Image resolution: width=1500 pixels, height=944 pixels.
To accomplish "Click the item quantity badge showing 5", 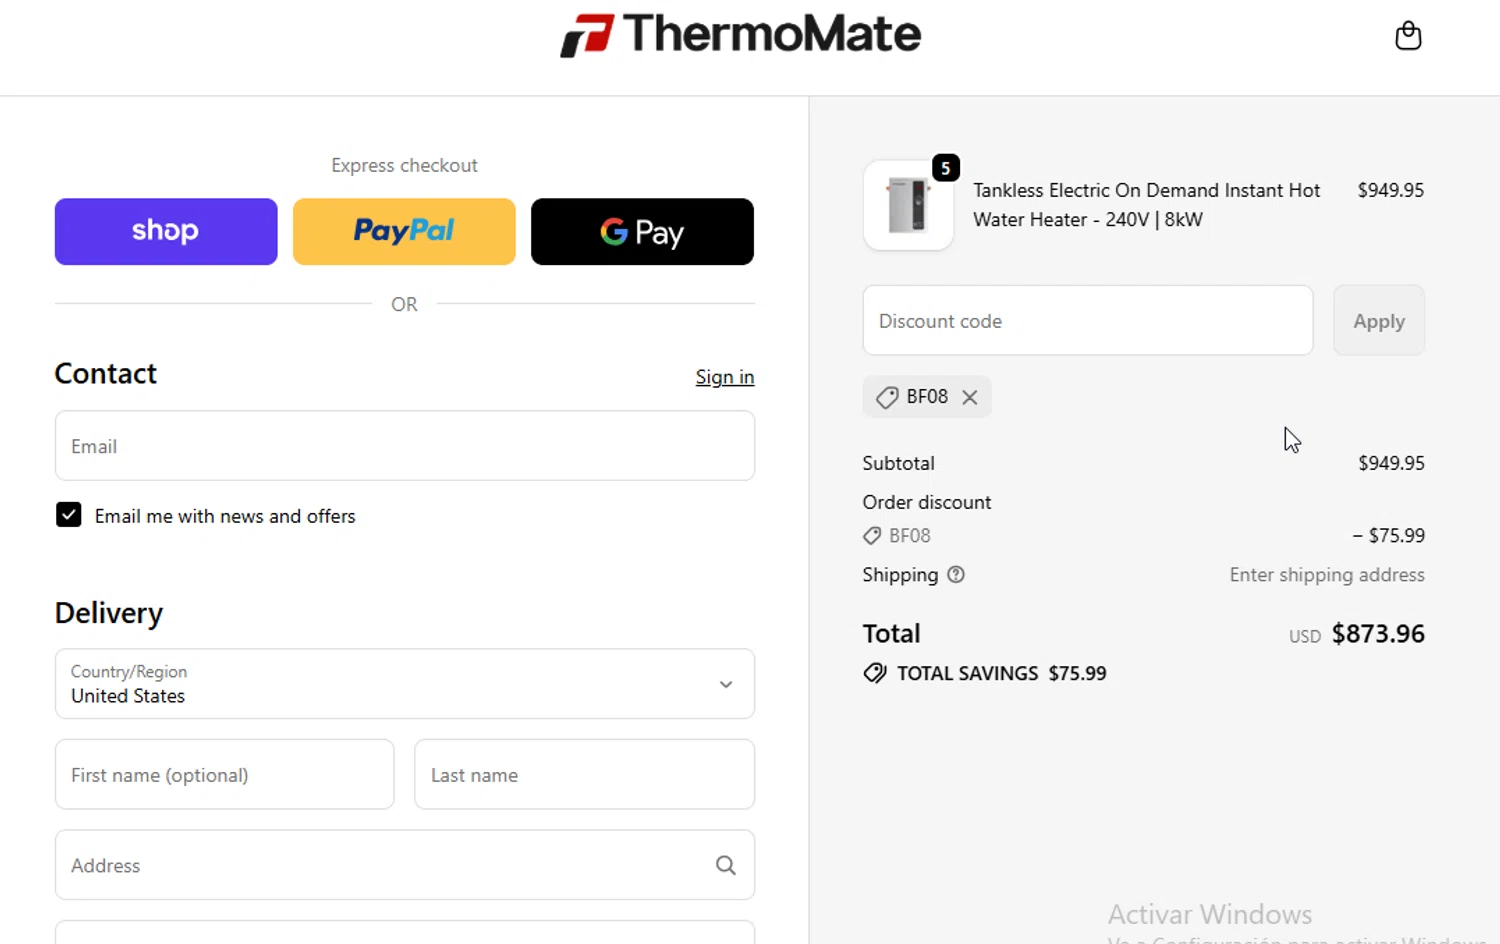I will (x=946, y=168).
